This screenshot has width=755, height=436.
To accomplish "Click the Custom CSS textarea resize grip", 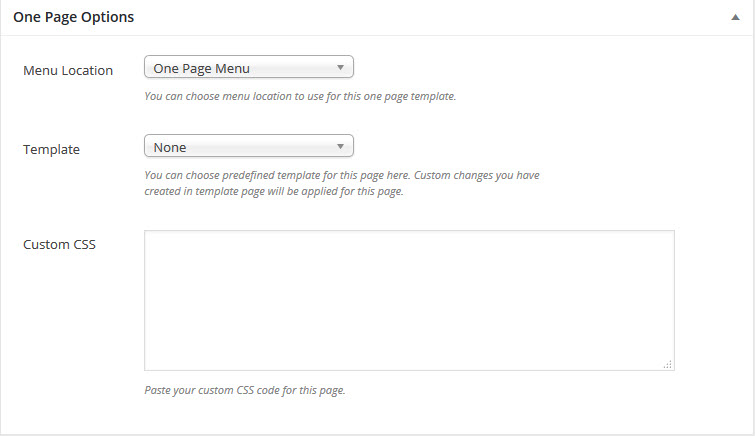I will click(668, 365).
